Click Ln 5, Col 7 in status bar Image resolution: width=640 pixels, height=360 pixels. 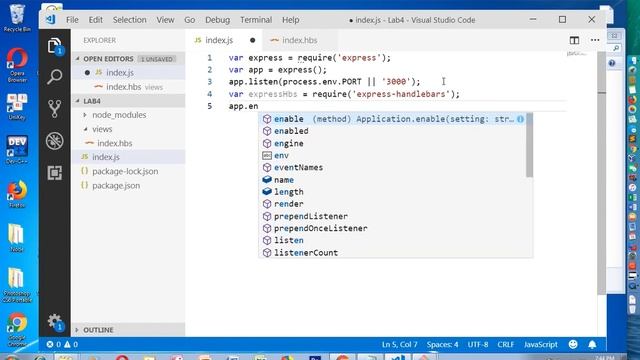[x=400, y=344]
